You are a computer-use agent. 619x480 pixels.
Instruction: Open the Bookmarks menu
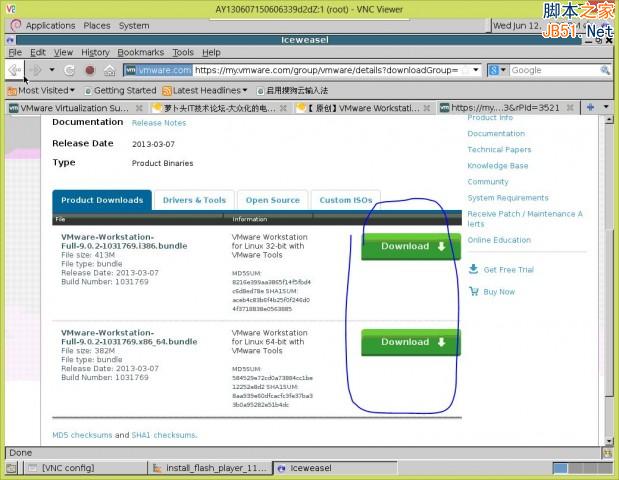pos(141,52)
